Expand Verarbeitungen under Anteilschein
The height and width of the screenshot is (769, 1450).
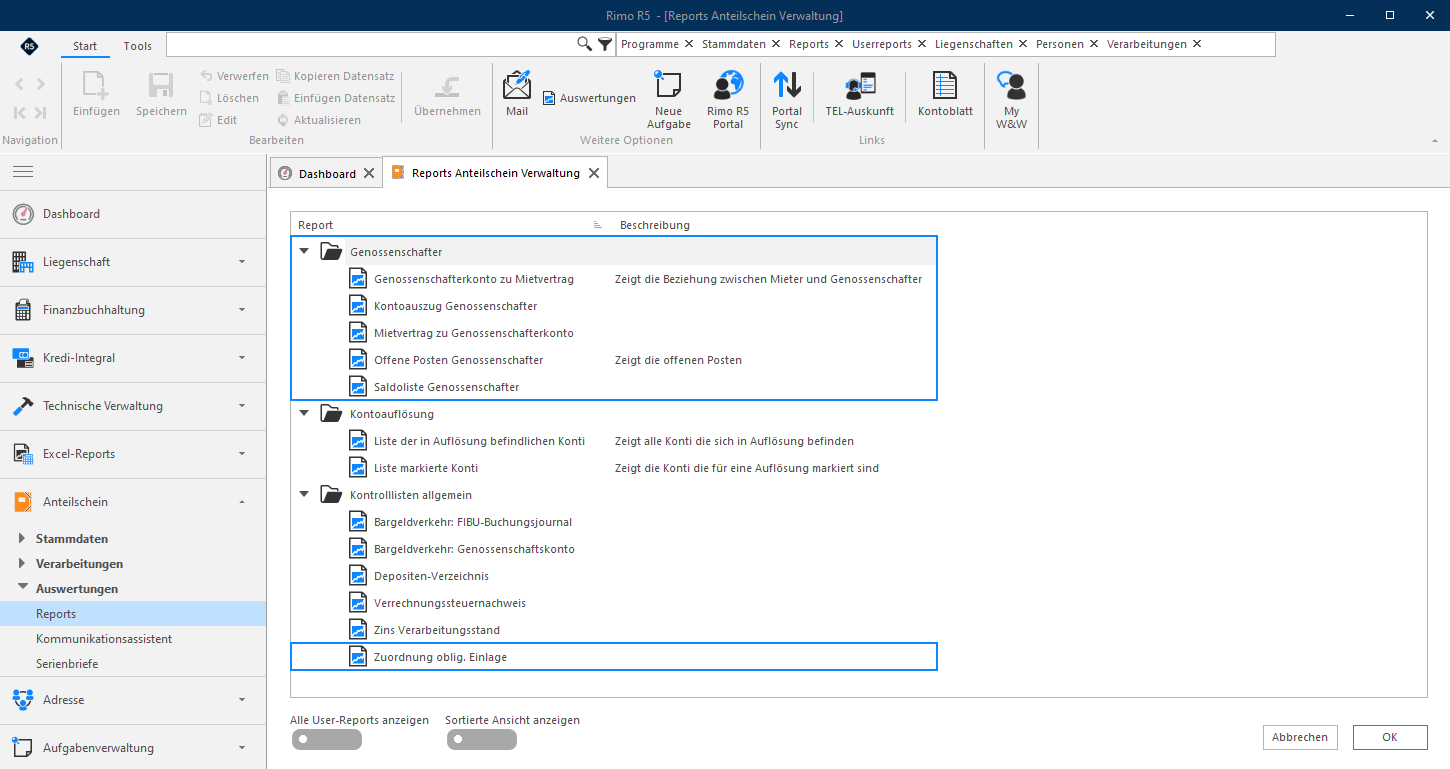(x=22, y=563)
